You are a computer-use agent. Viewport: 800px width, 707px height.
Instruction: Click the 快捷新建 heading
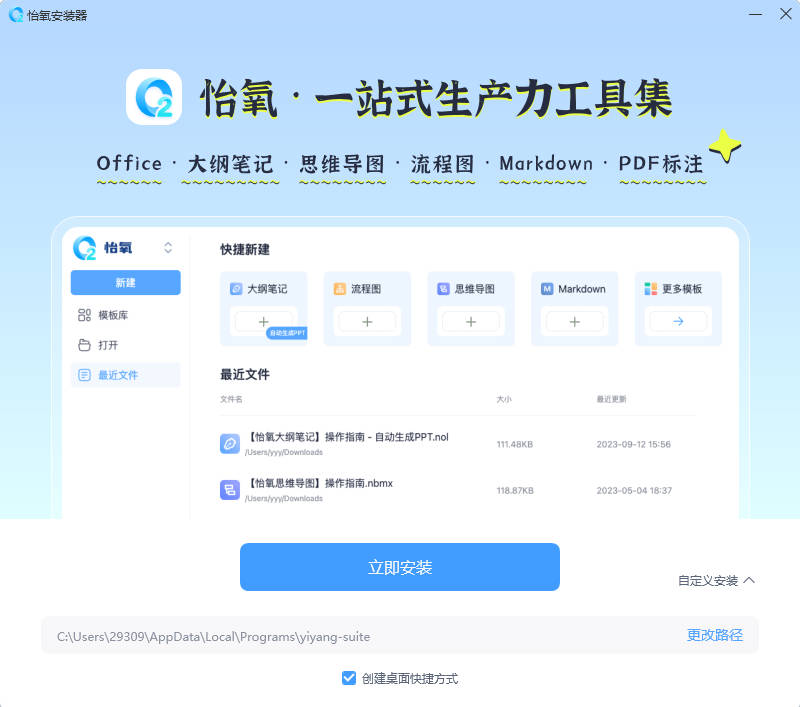245,249
